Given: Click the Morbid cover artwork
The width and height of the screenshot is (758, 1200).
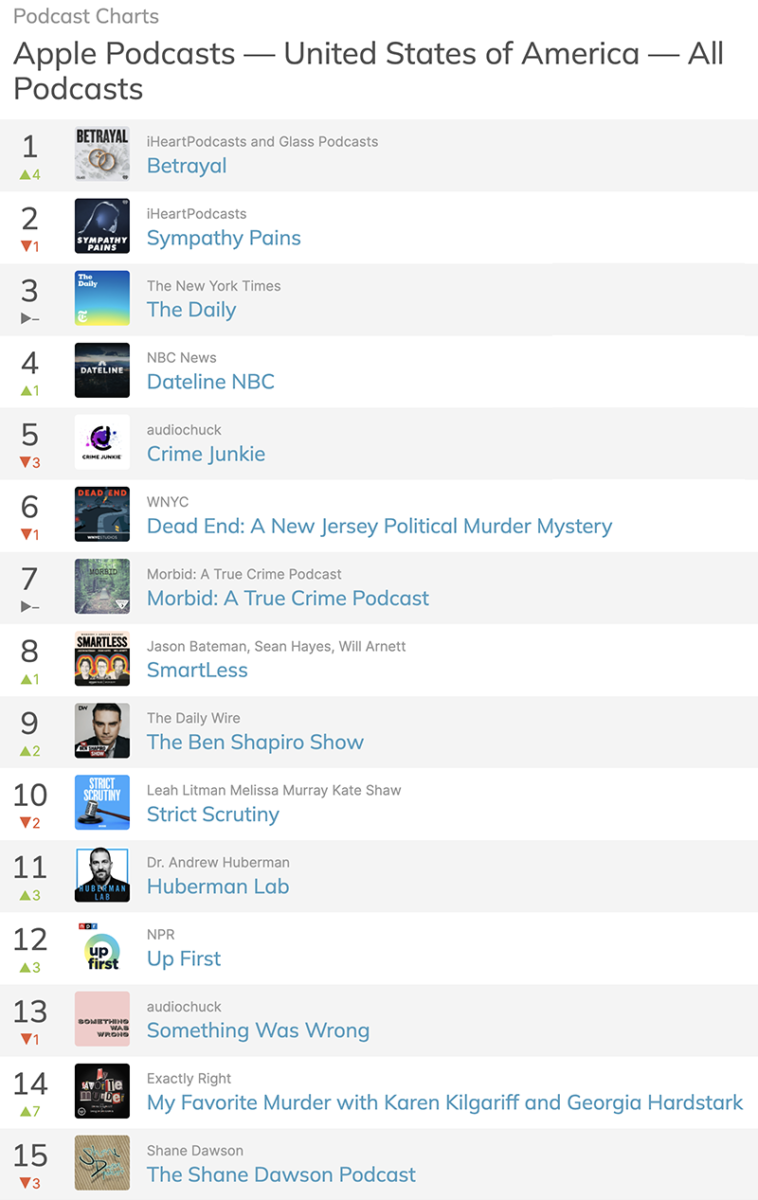Looking at the screenshot, I should tap(102, 586).
